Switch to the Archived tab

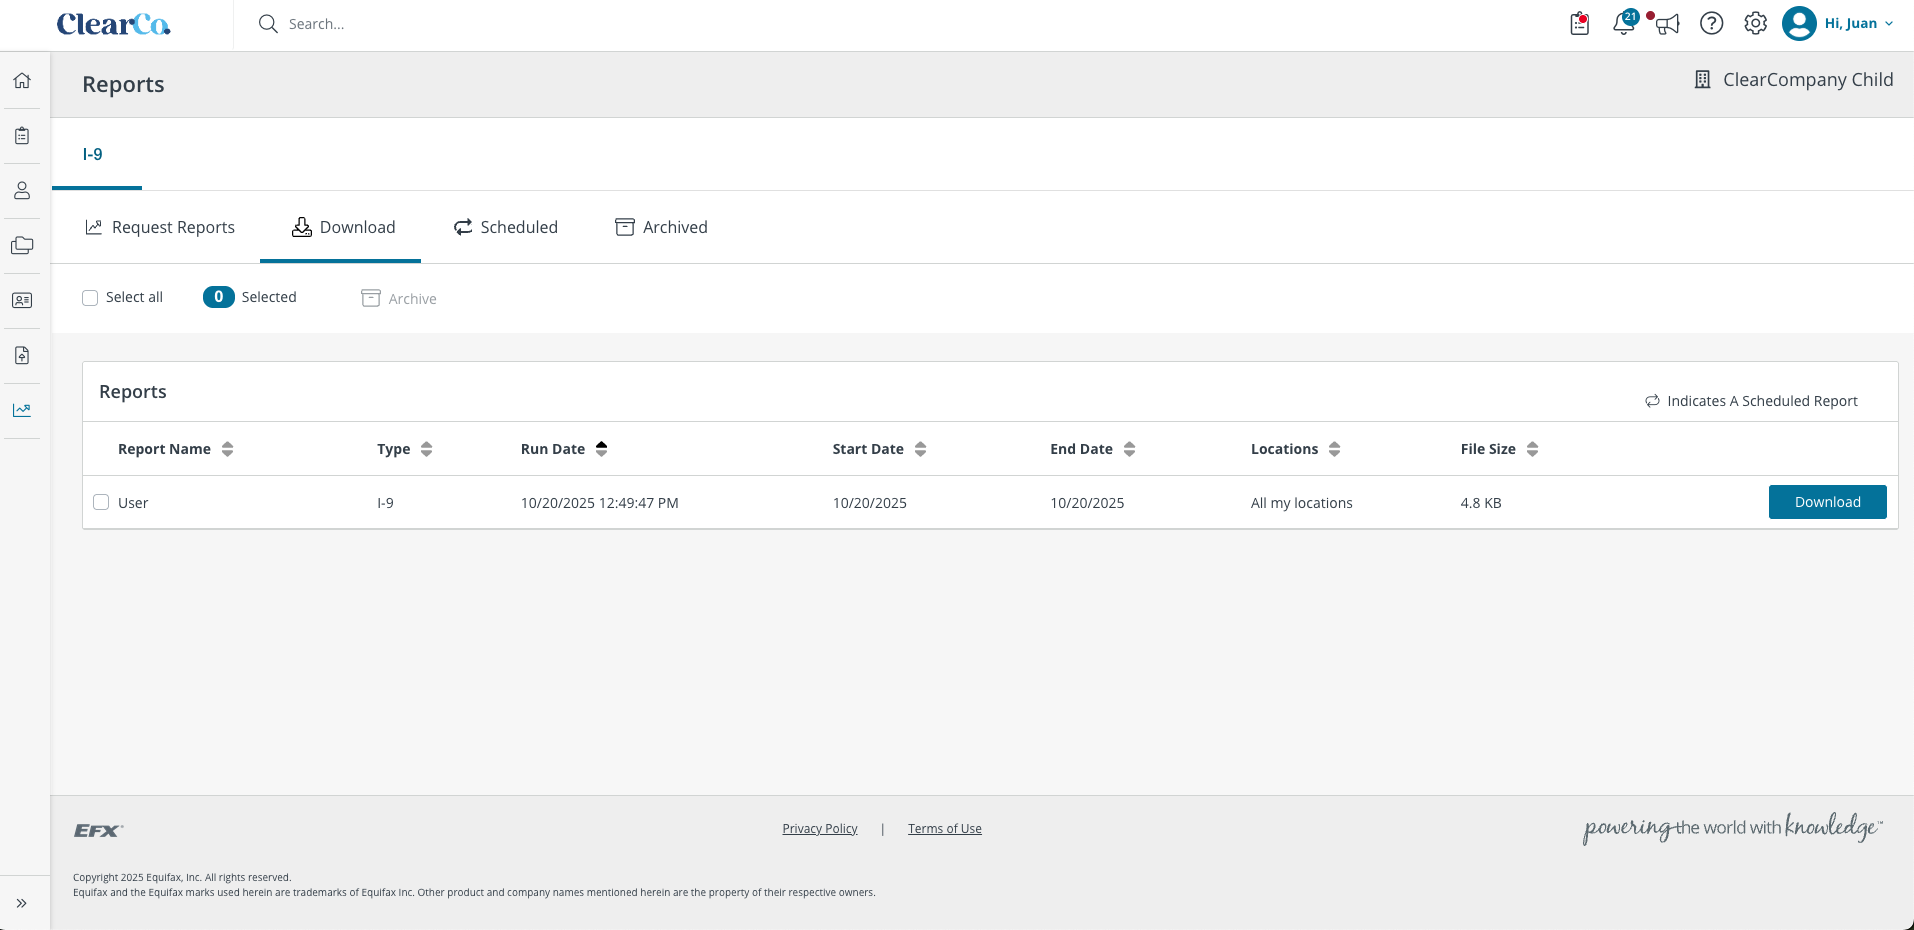[x=661, y=227]
